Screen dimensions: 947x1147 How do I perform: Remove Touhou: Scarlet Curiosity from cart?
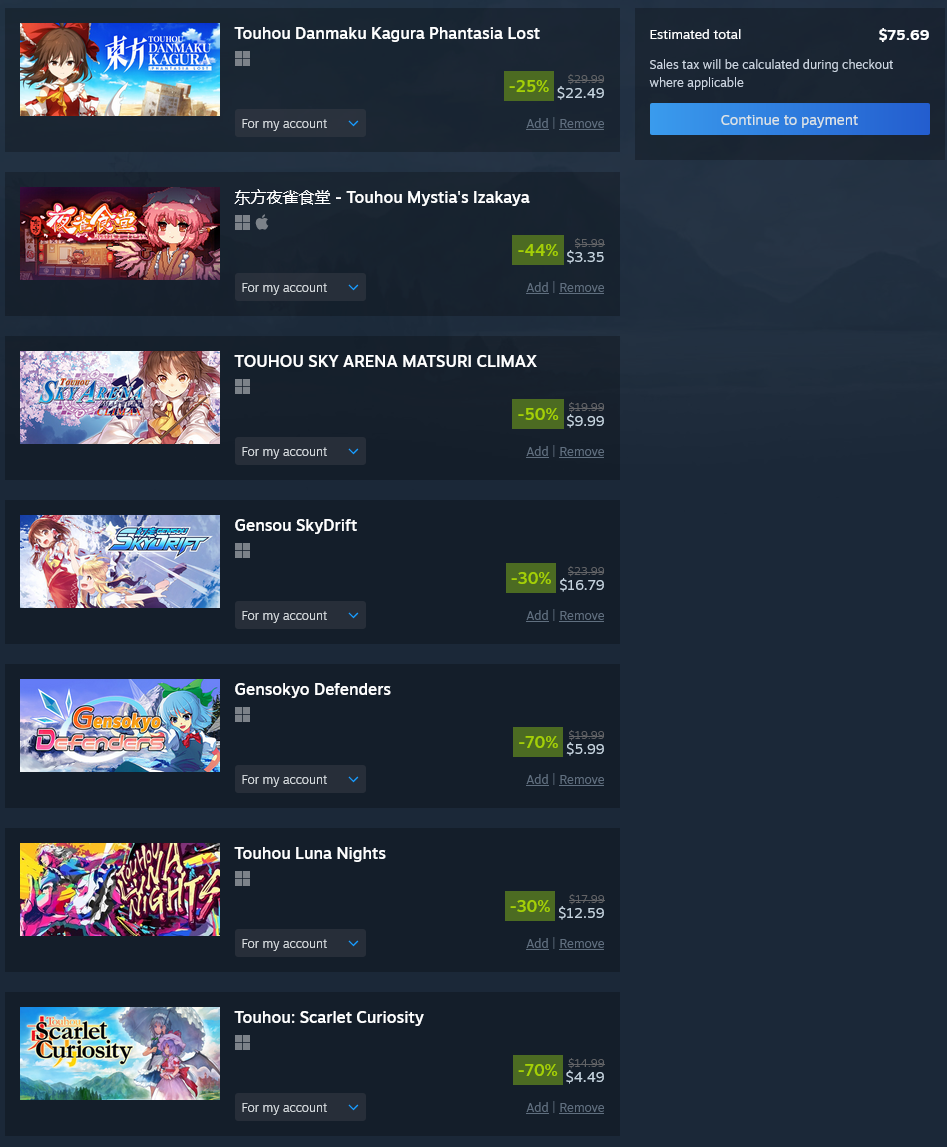tap(581, 1107)
